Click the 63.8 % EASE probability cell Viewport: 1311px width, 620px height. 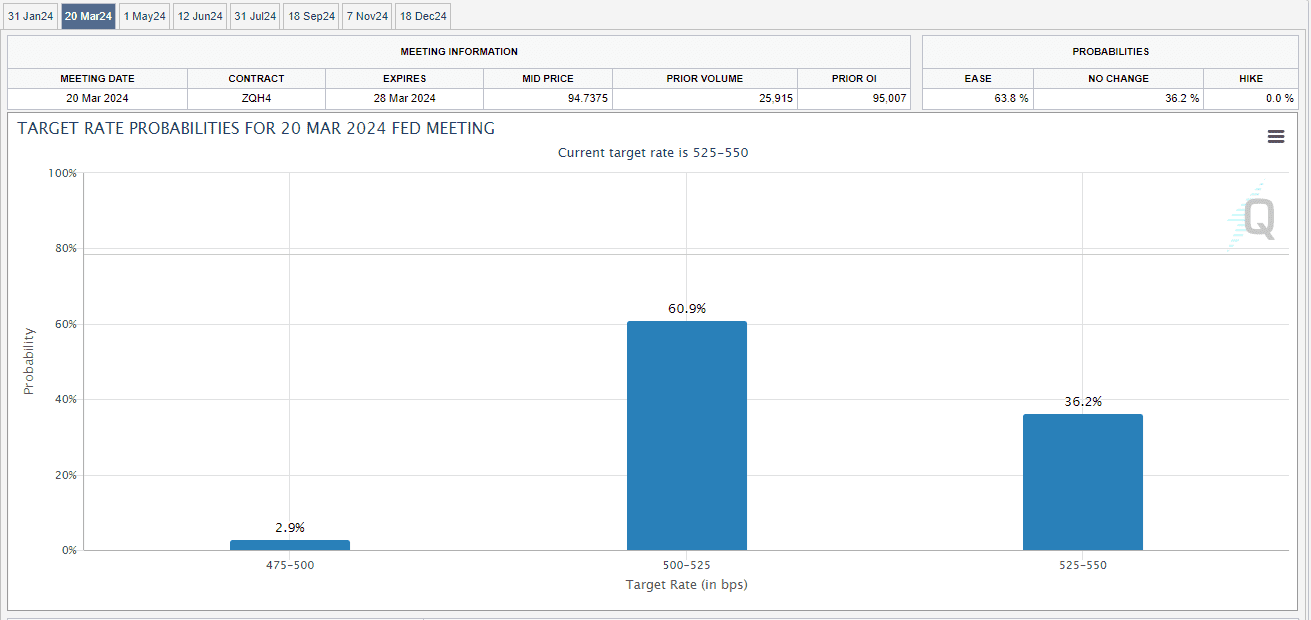[977, 98]
